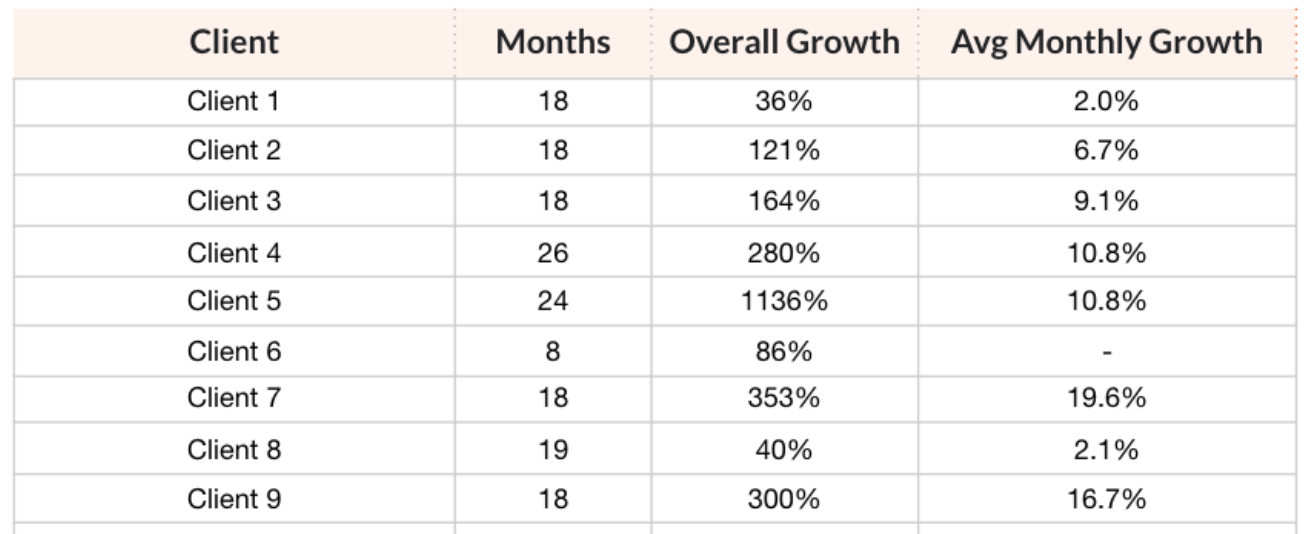Click the Client 5 cell
Image resolution: width=1312 pixels, height=534 pixels.
(234, 301)
